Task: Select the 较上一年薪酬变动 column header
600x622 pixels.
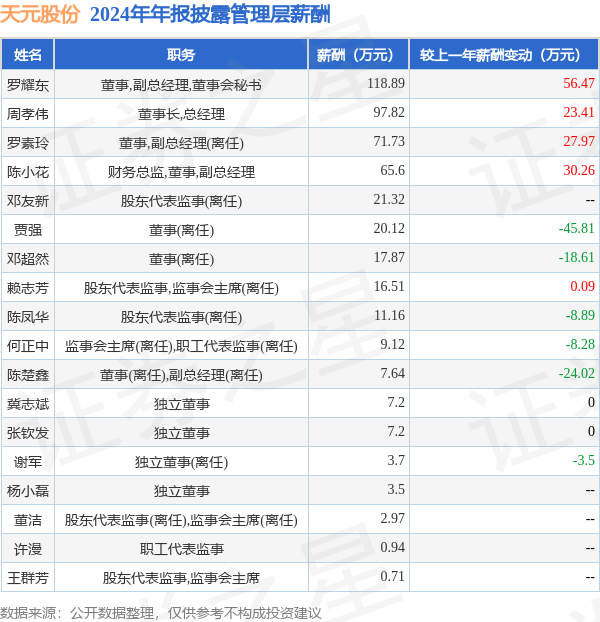Action: pyautogui.click(x=504, y=55)
